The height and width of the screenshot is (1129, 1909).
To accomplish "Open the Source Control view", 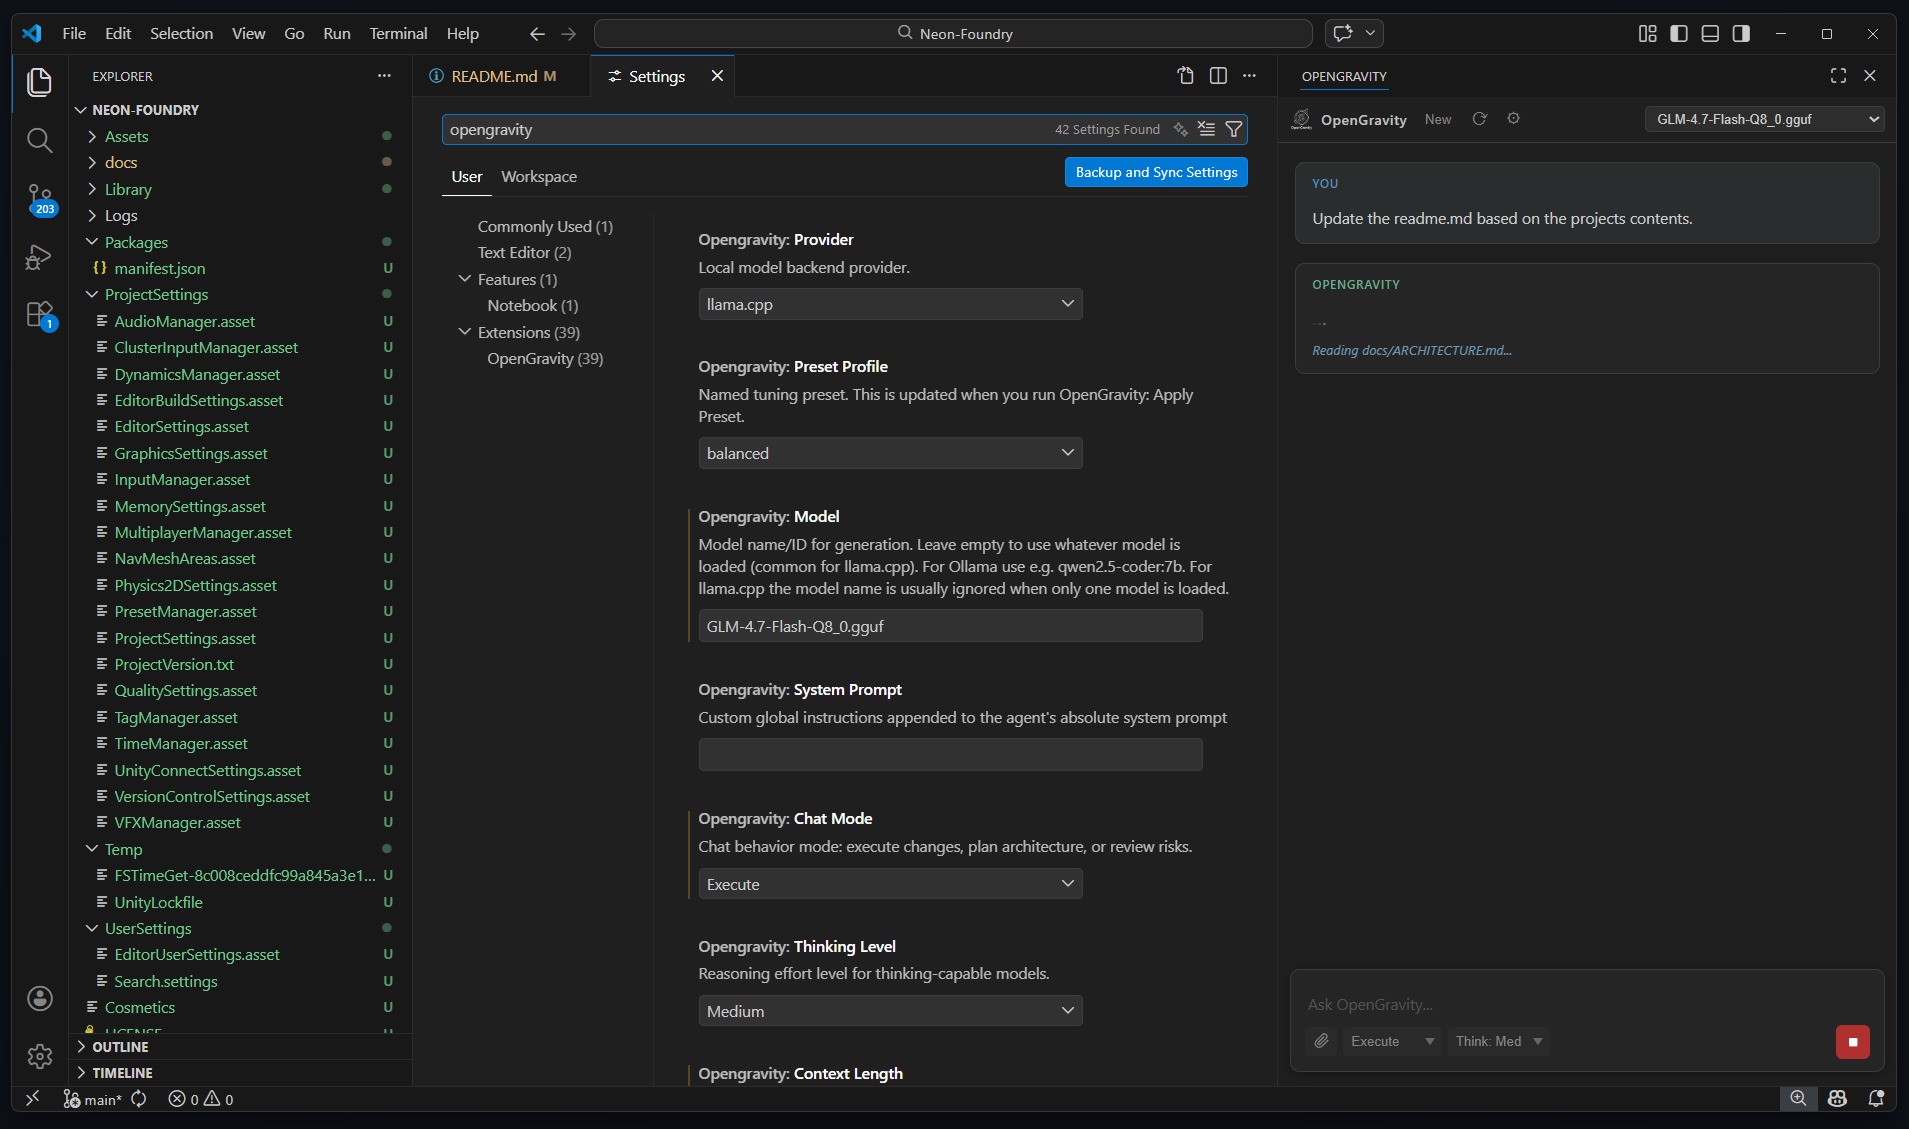I will [39, 199].
